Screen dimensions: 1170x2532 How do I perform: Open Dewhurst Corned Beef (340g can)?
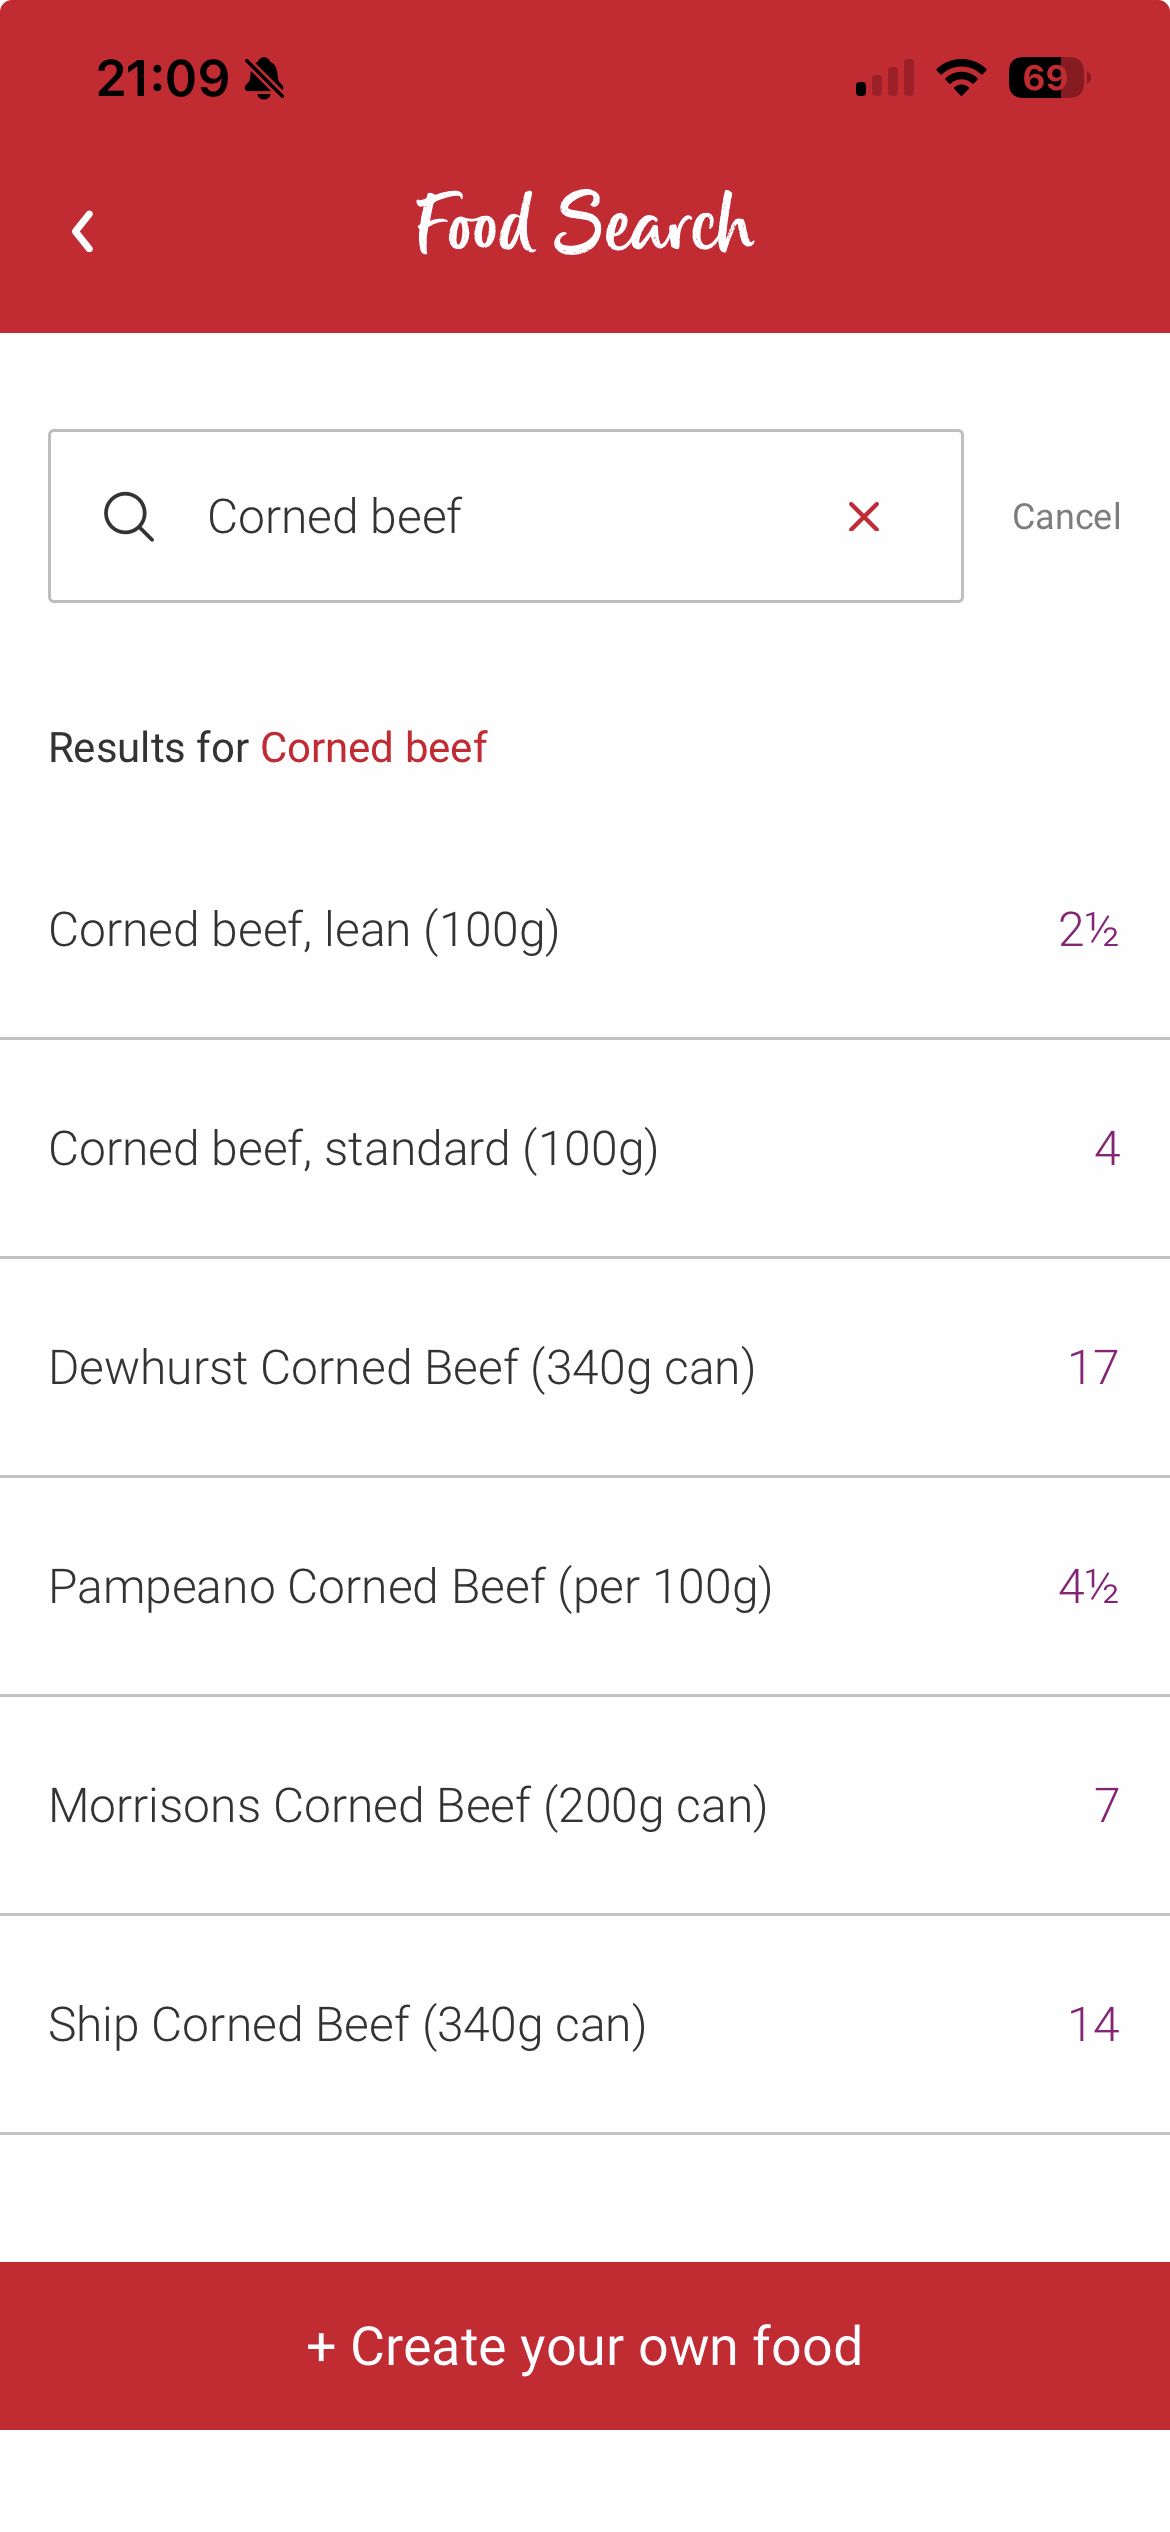(585, 1368)
